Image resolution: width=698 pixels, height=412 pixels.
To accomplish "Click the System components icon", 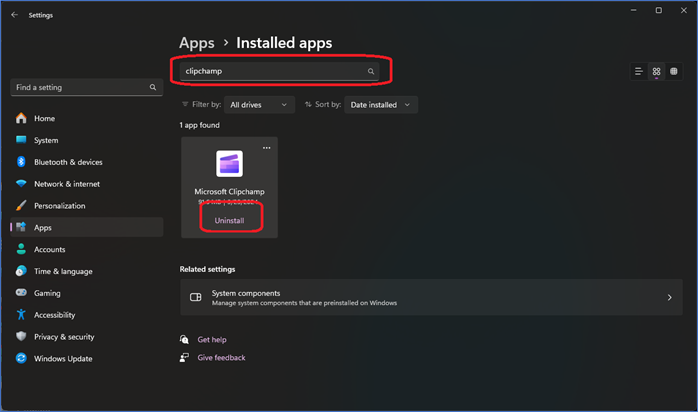I will click(196, 297).
